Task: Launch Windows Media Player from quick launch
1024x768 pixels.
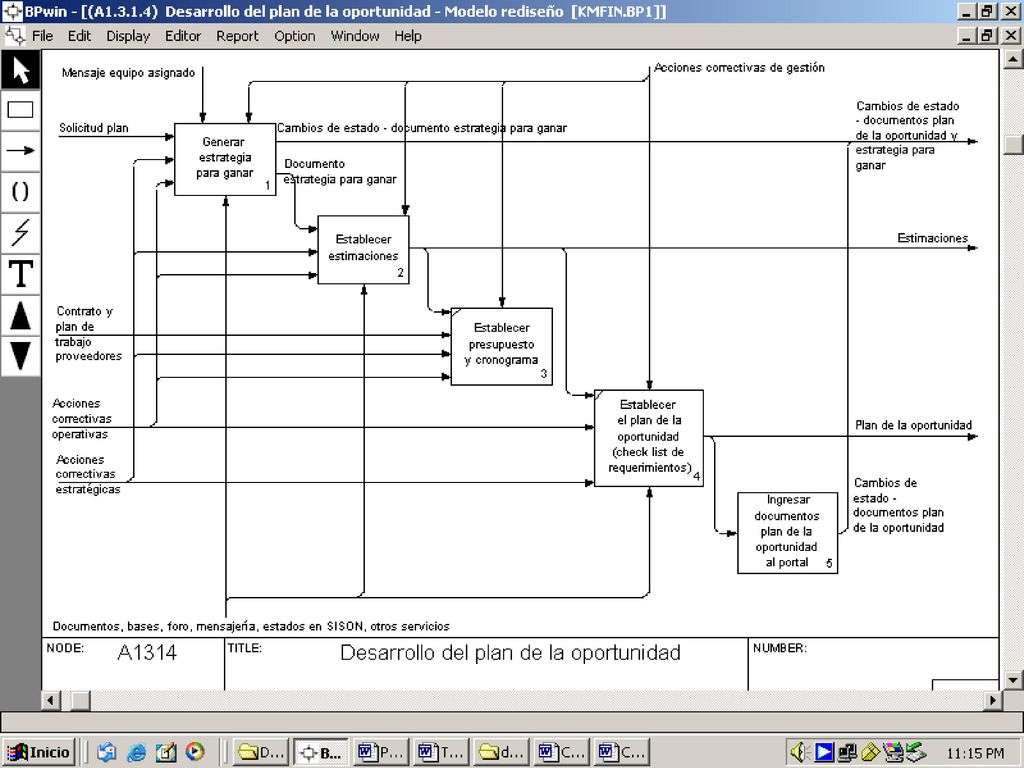Action: point(195,752)
